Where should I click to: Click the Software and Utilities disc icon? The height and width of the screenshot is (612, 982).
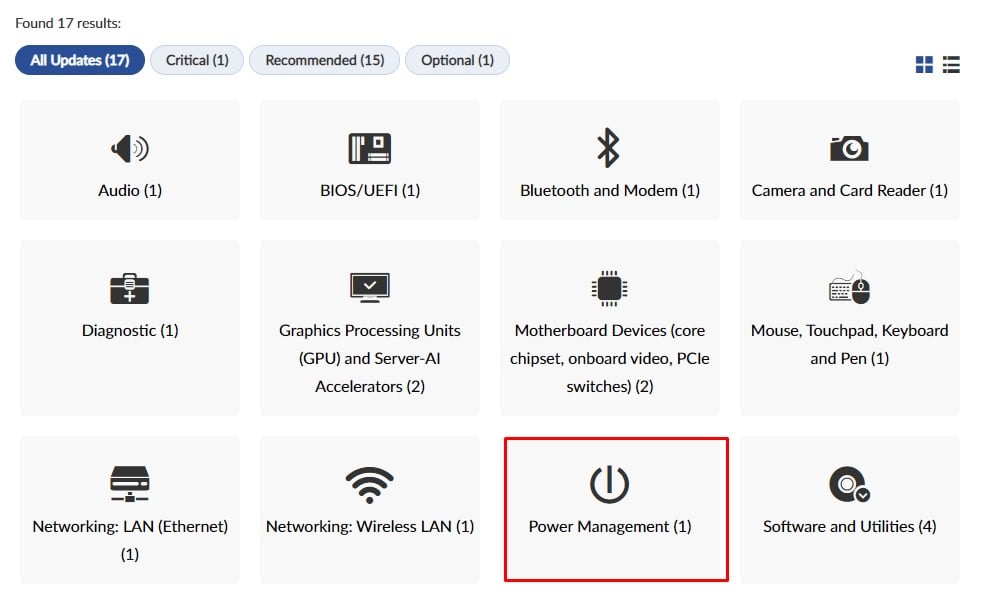point(849,485)
